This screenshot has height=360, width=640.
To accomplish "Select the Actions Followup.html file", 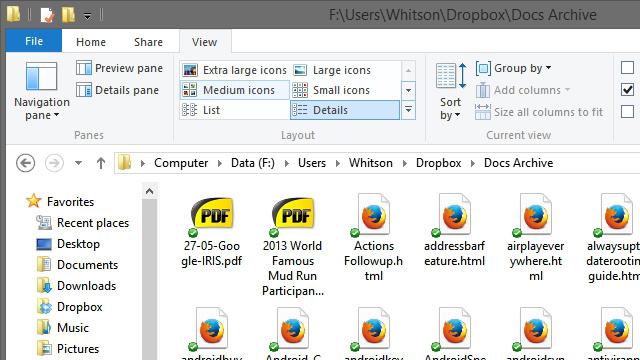I will pyautogui.click(x=373, y=238).
